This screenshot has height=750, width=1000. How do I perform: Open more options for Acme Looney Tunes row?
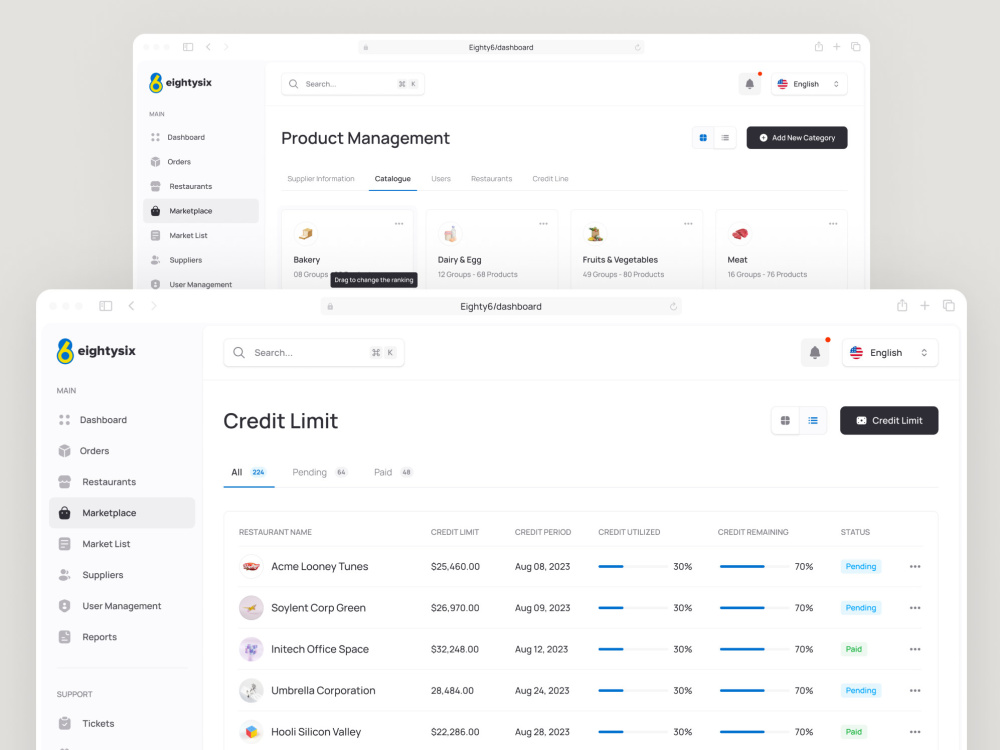(x=915, y=566)
